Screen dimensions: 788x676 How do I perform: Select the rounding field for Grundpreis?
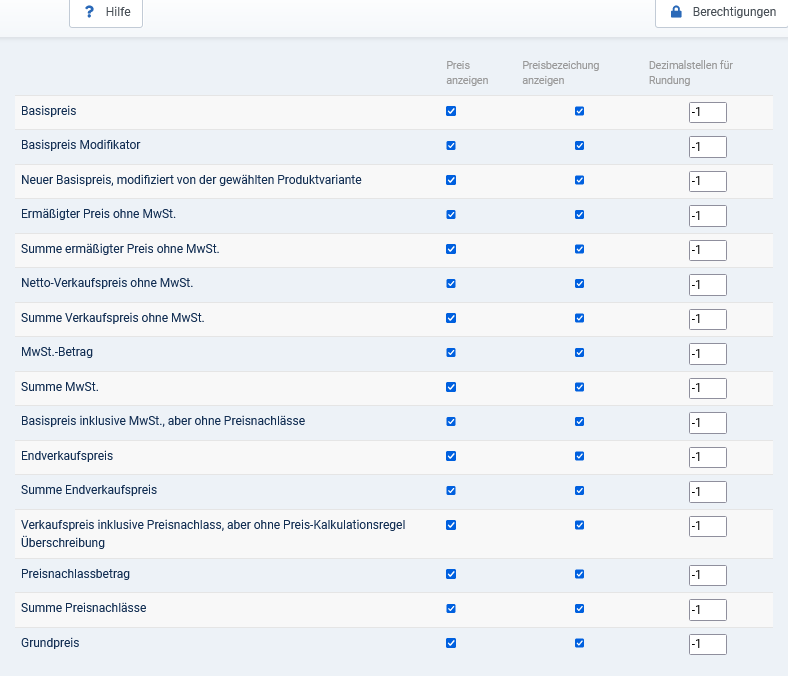coord(707,644)
